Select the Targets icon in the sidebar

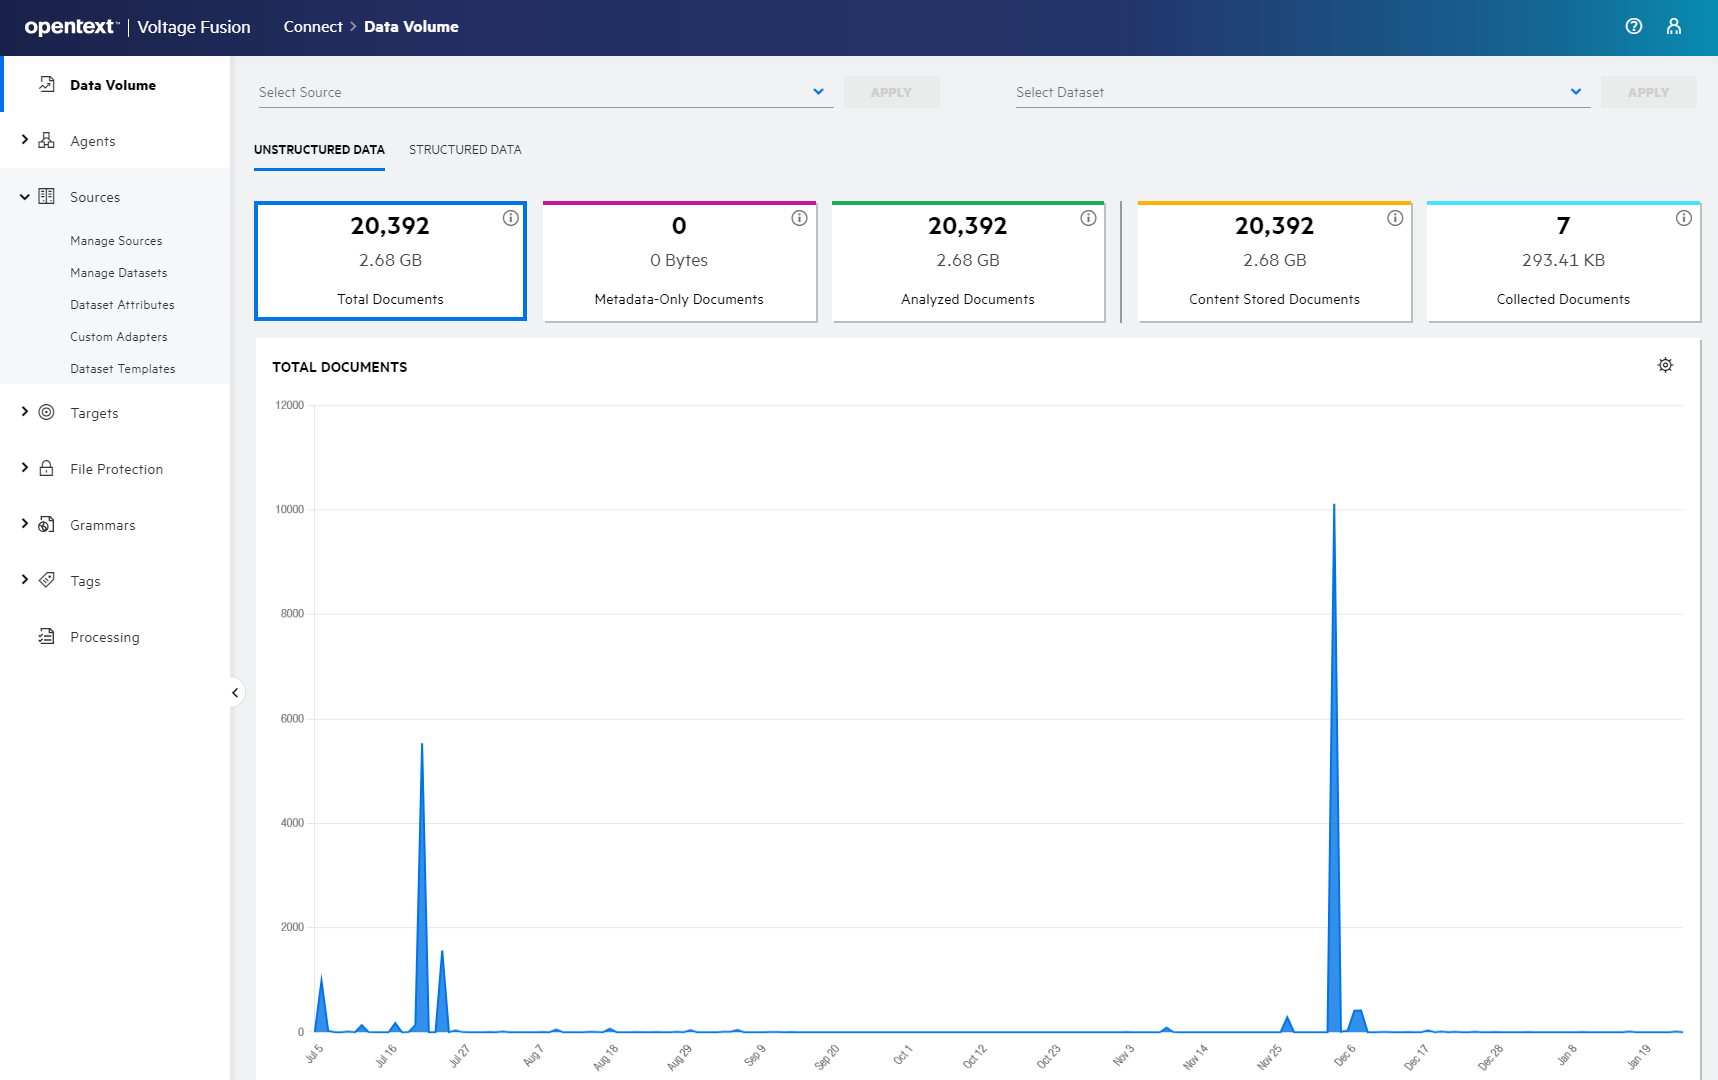46,412
